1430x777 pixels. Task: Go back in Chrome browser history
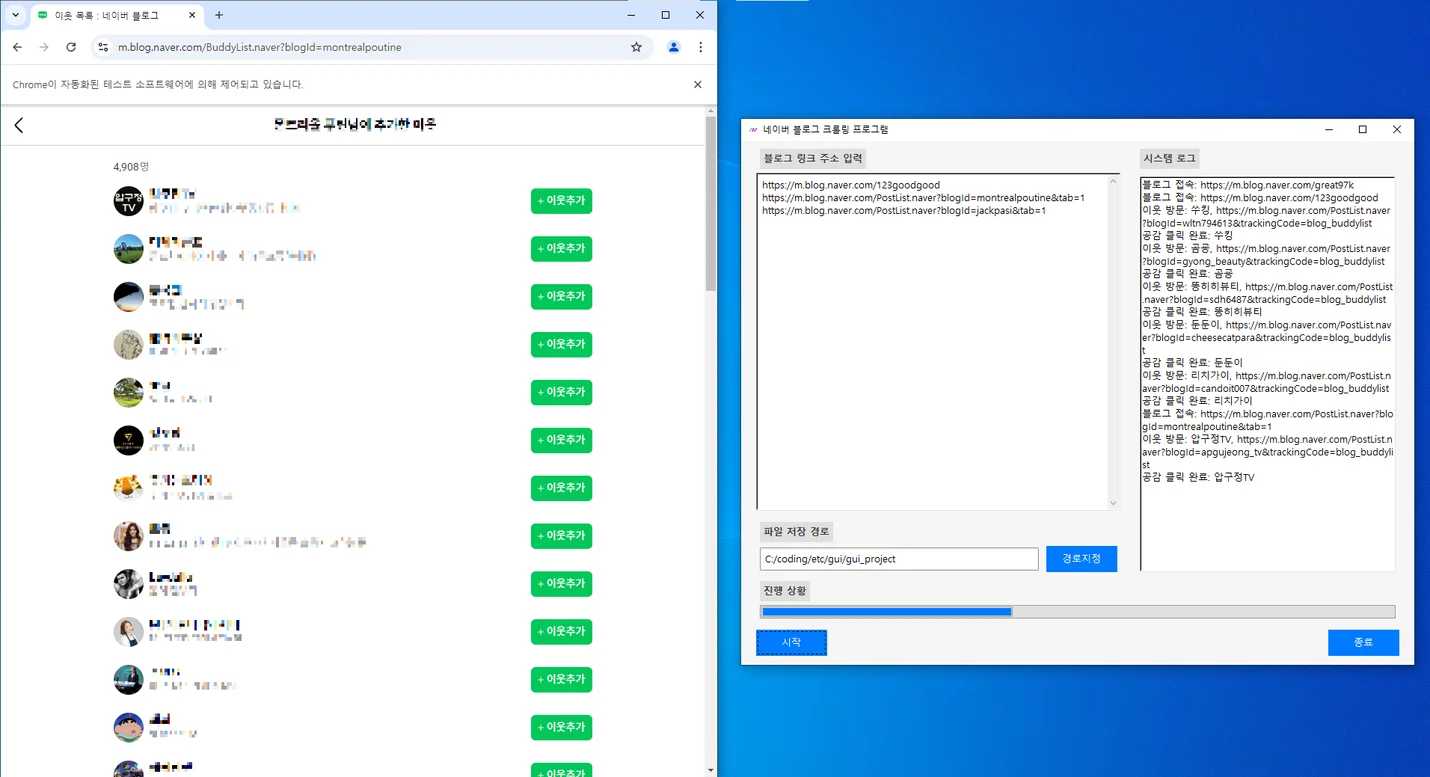pyautogui.click(x=17, y=47)
